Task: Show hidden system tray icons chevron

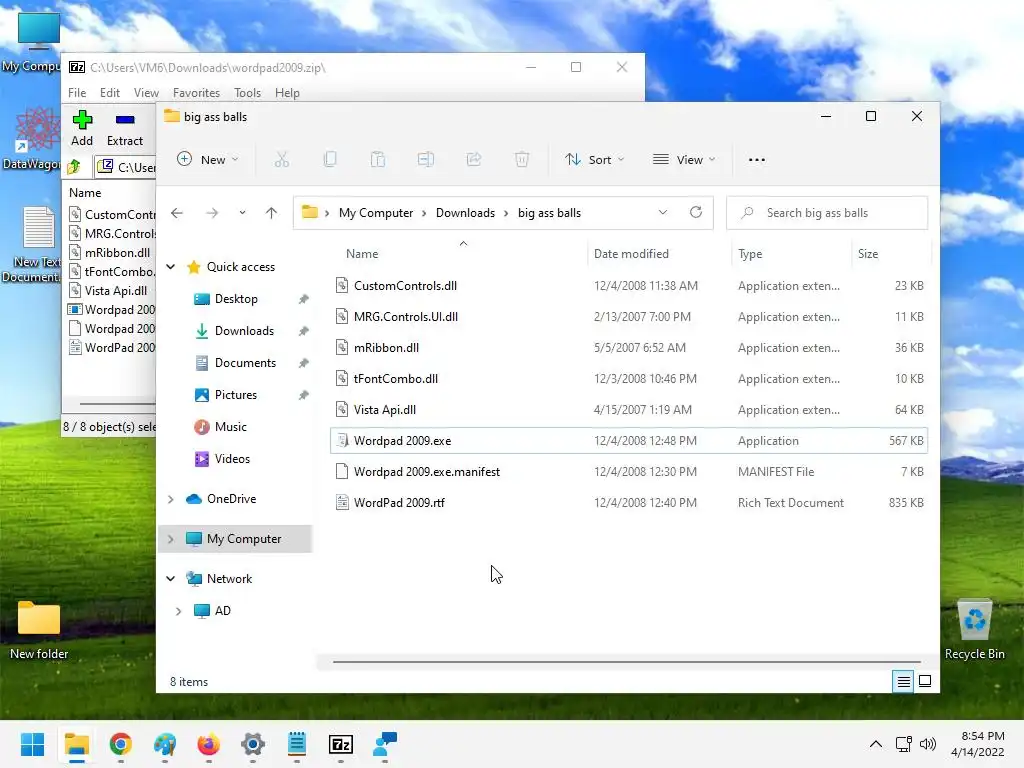Action: [876, 744]
